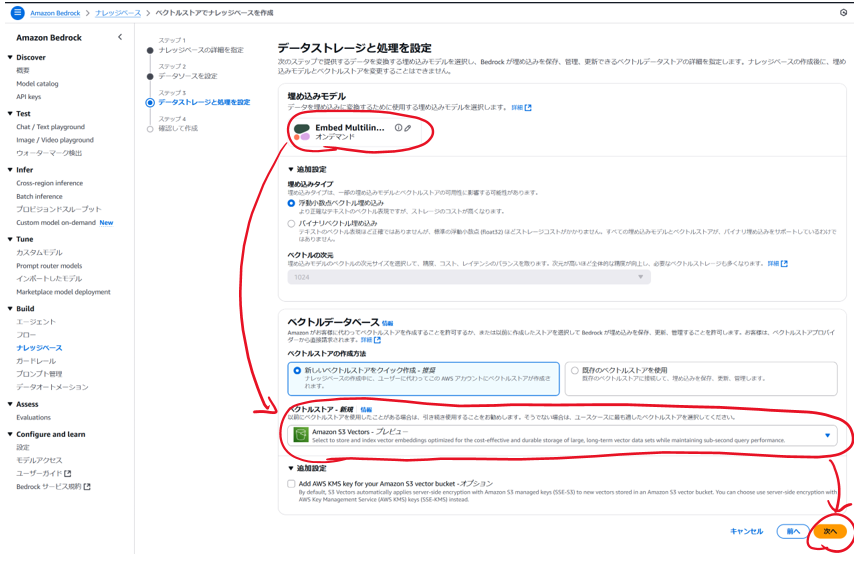Image resolution: width=854 pixels, height=561 pixels.
Task: Open カスタムモデル in the sidebar
Action: pyautogui.click(x=39, y=252)
